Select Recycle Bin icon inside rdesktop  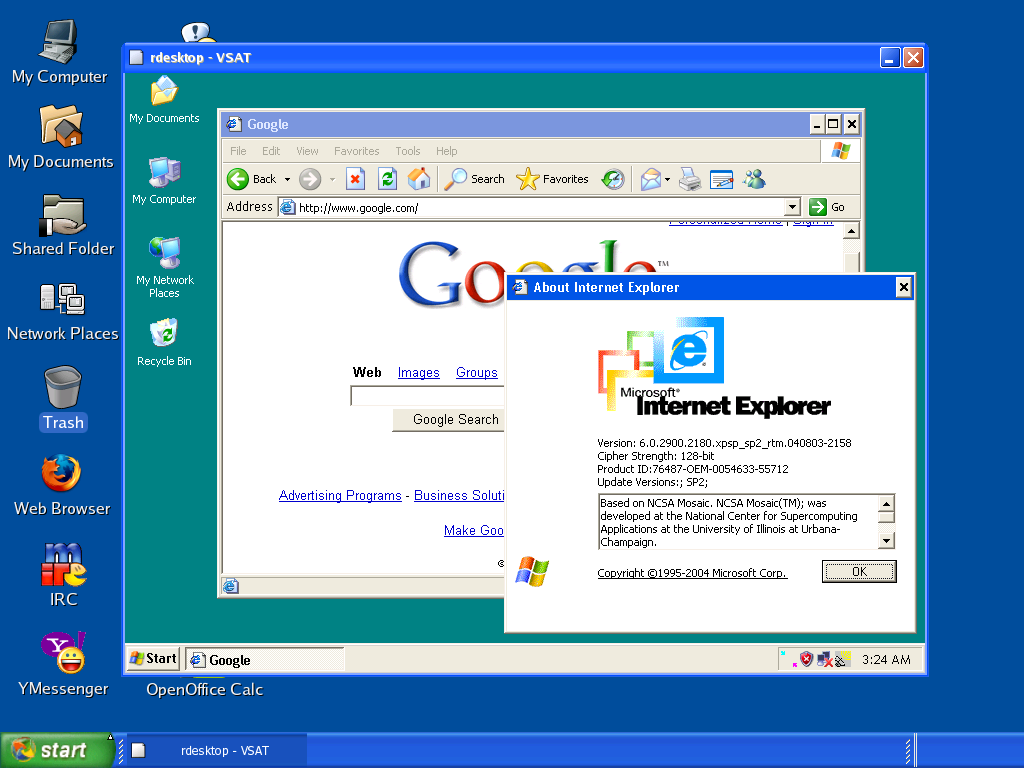pyautogui.click(x=164, y=343)
